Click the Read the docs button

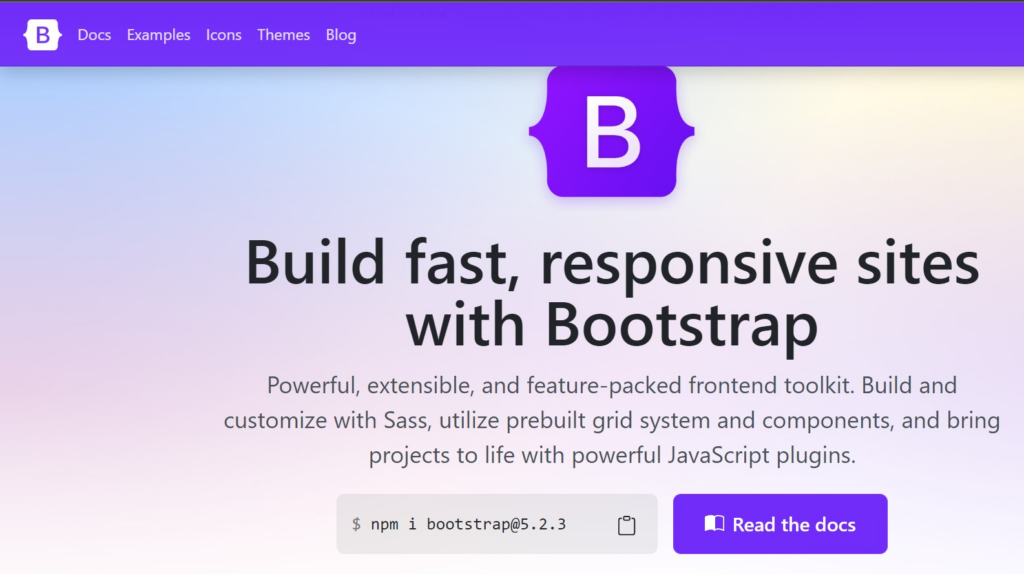(780, 524)
